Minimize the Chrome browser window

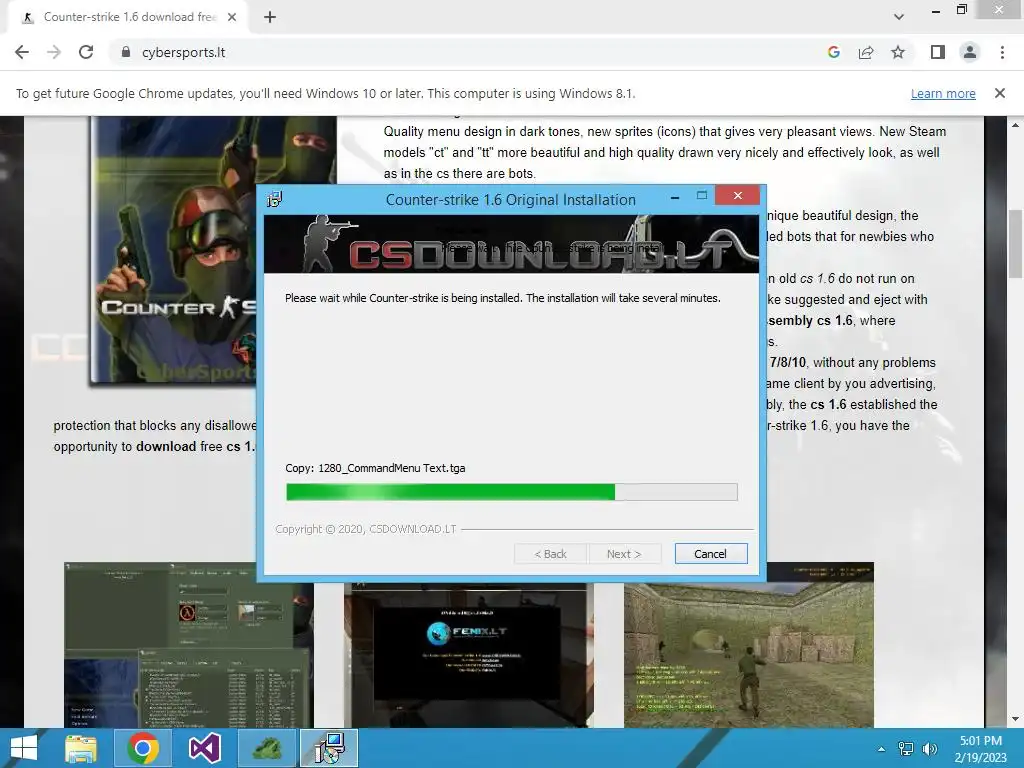tap(936, 10)
